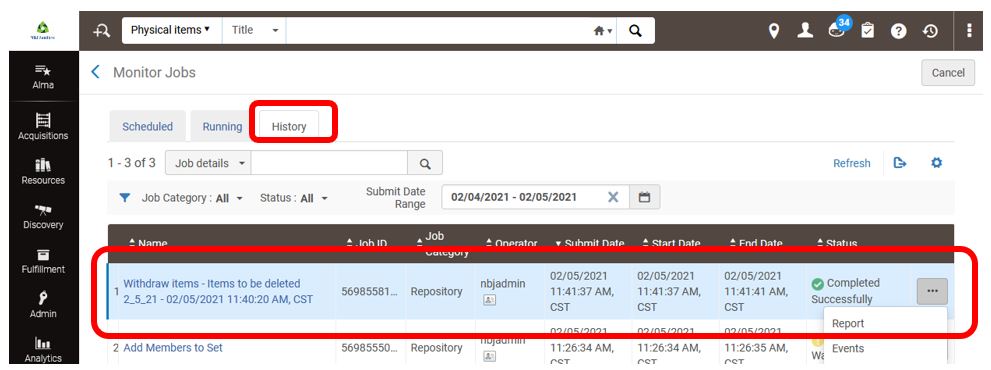Screen dimensions: 991x370
Task: Open the date range calendar picker
Action: [645, 197]
